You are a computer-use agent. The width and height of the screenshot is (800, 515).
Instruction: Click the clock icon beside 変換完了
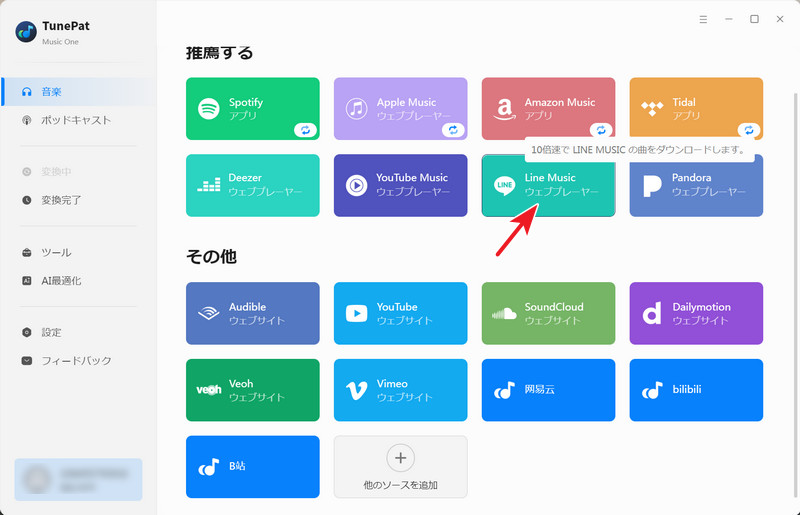[27, 200]
